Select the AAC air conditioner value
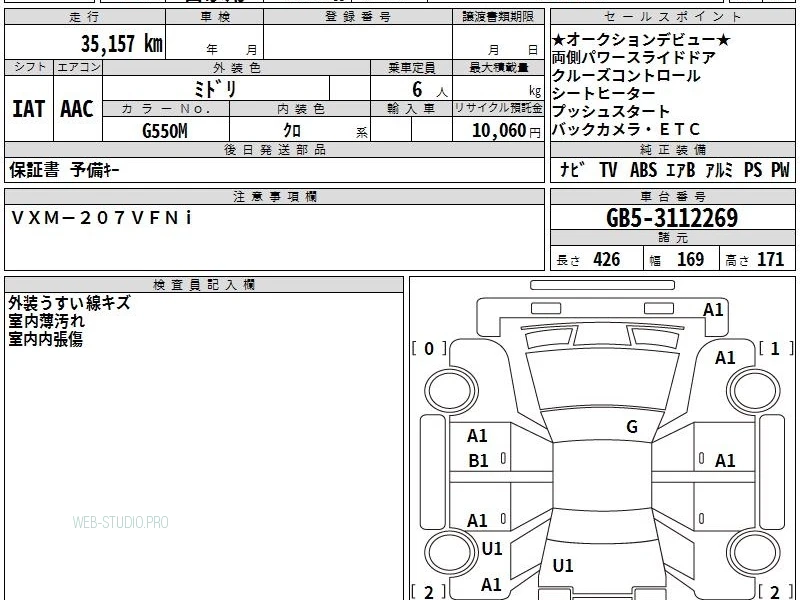800x600 pixels. 77,109
